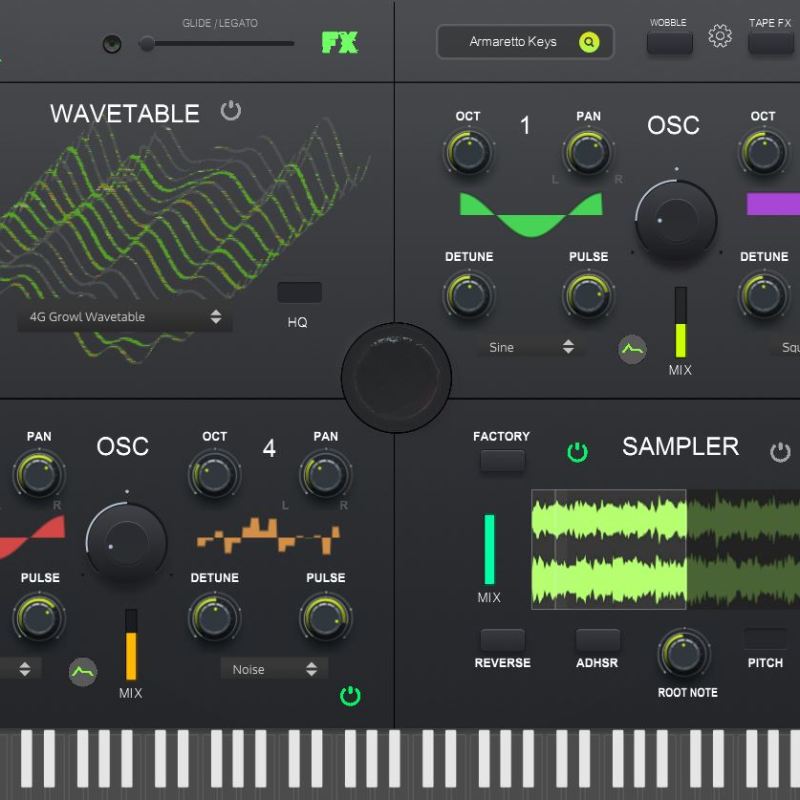Click the sine waveform display of OSC 1
800x800 pixels.
tap(530, 212)
